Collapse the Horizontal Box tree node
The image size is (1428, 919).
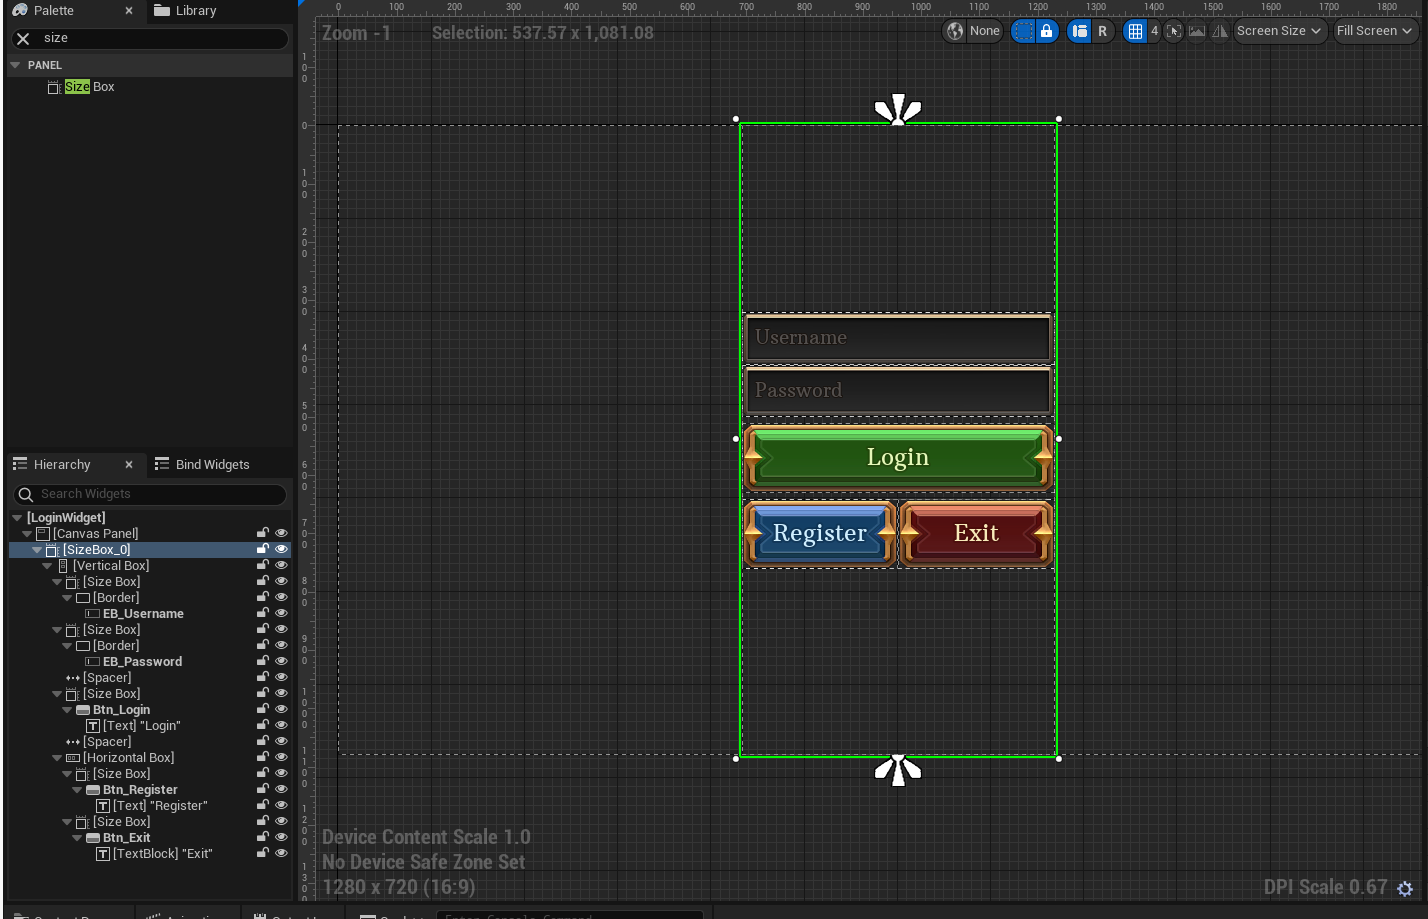pos(57,758)
